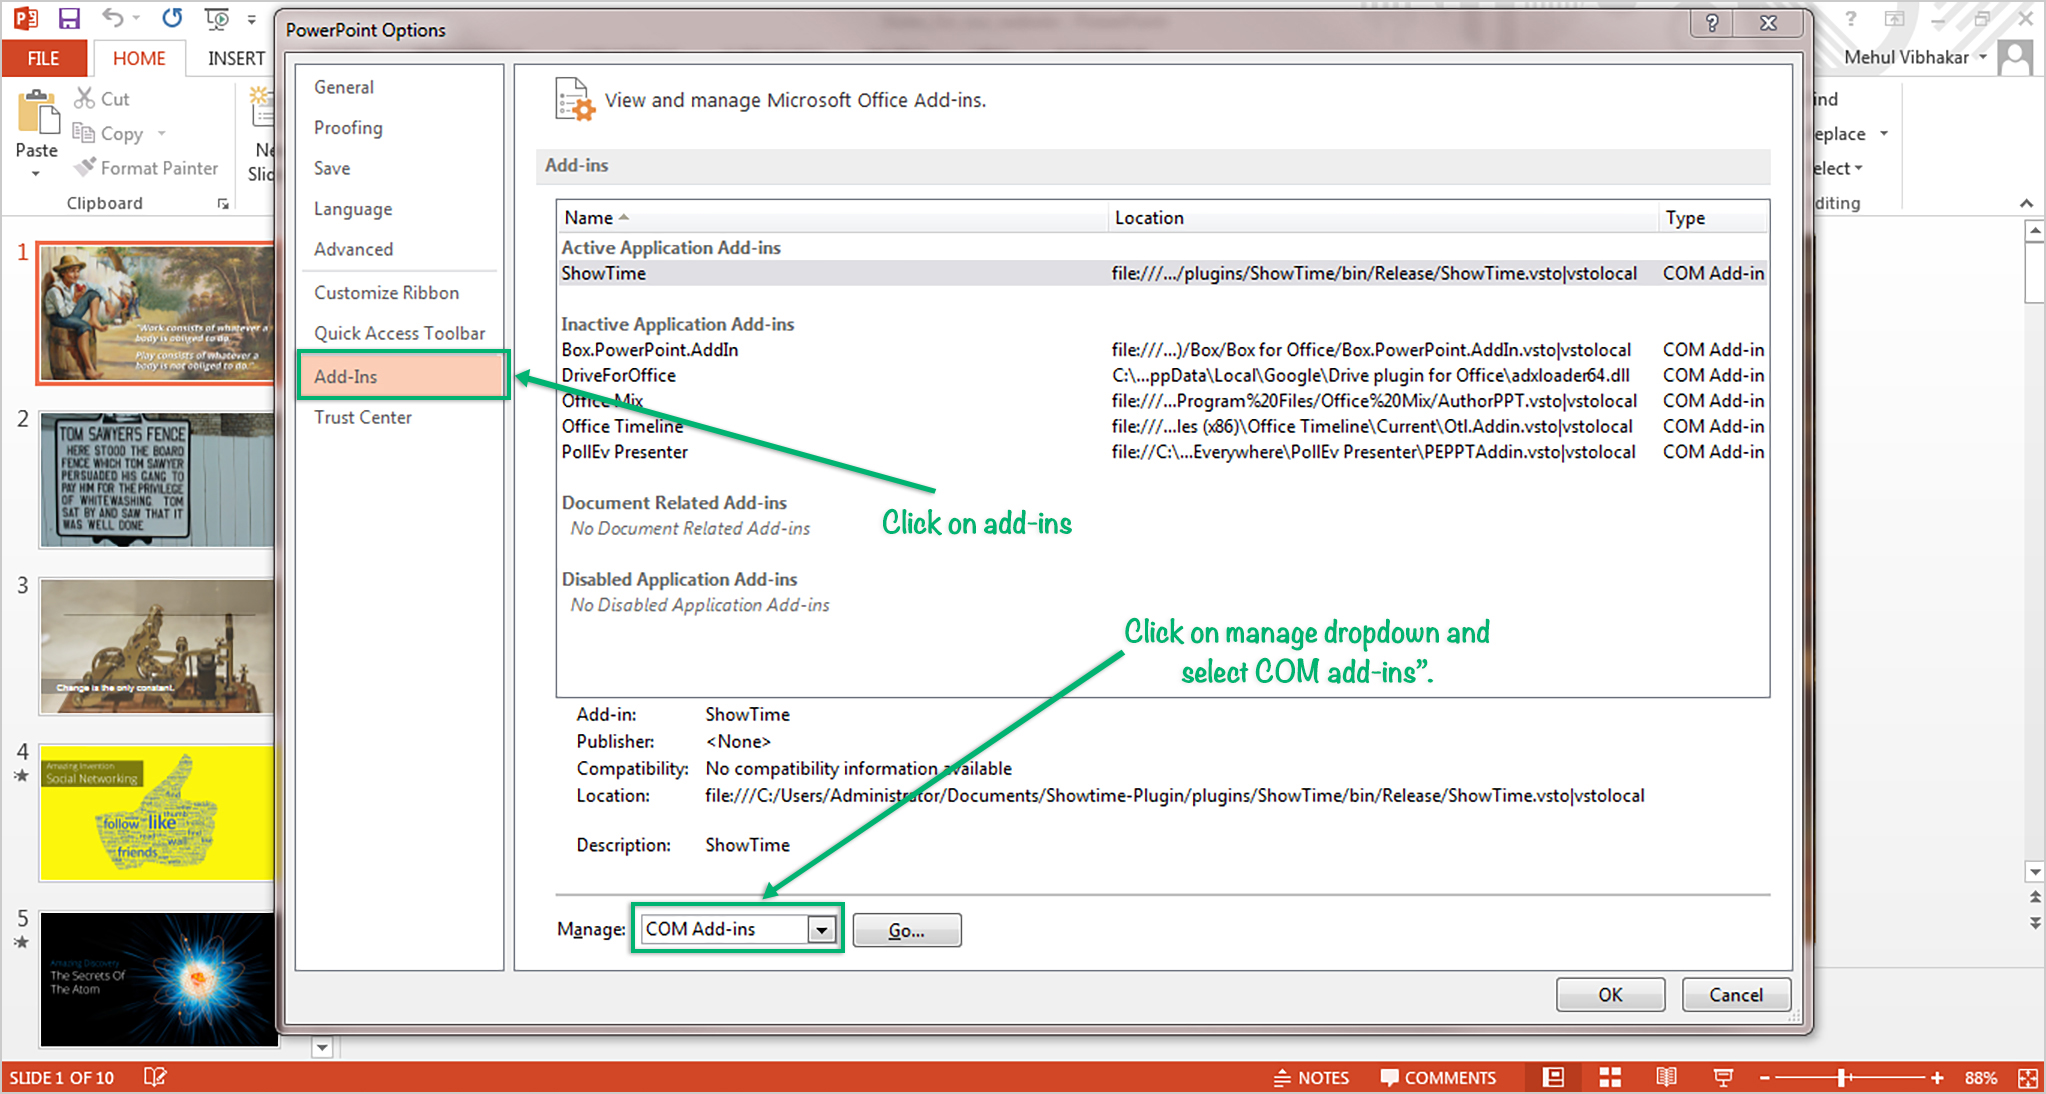Screen dimensions: 2046x1094
Task: Select the Format Painter tool
Action: coord(146,167)
